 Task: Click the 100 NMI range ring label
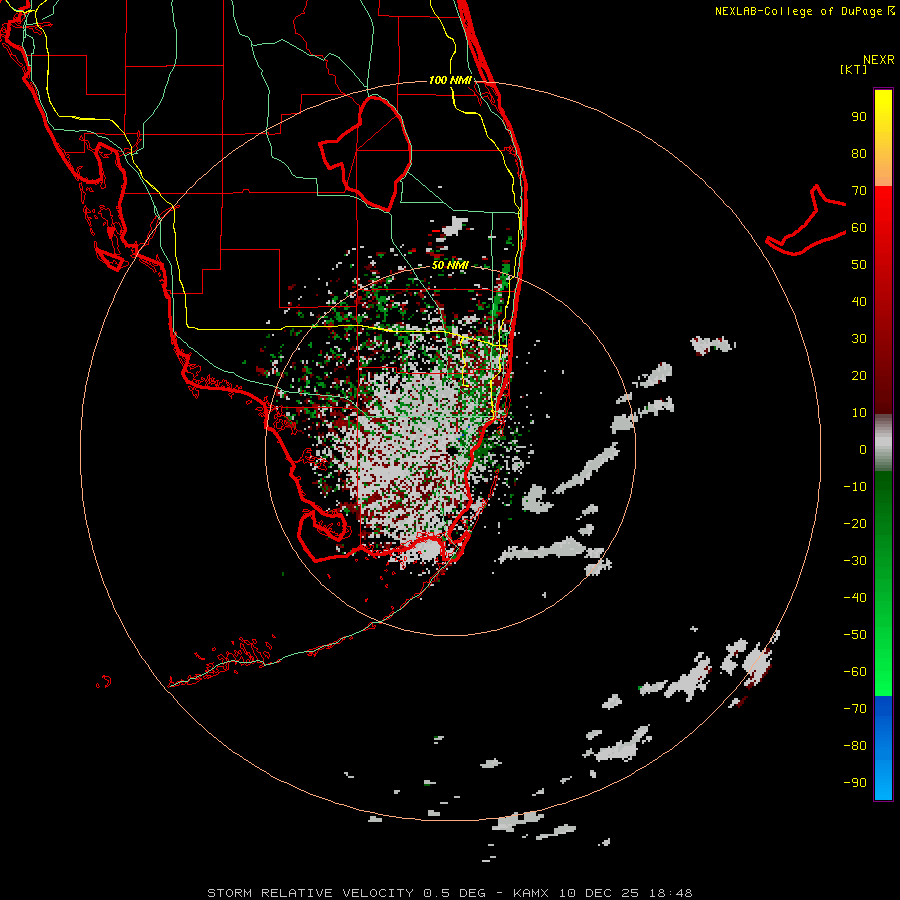click(450, 80)
